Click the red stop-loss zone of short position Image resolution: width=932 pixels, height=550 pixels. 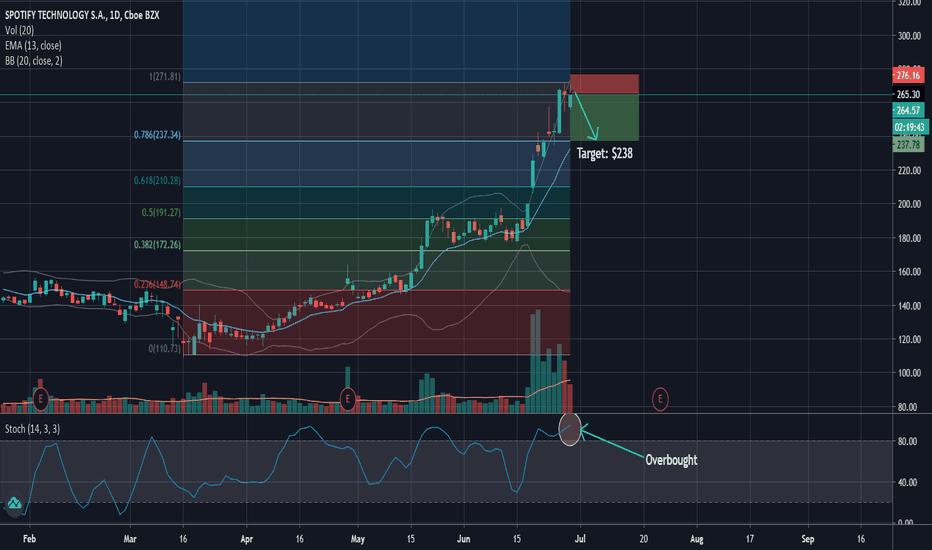pos(604,84)
